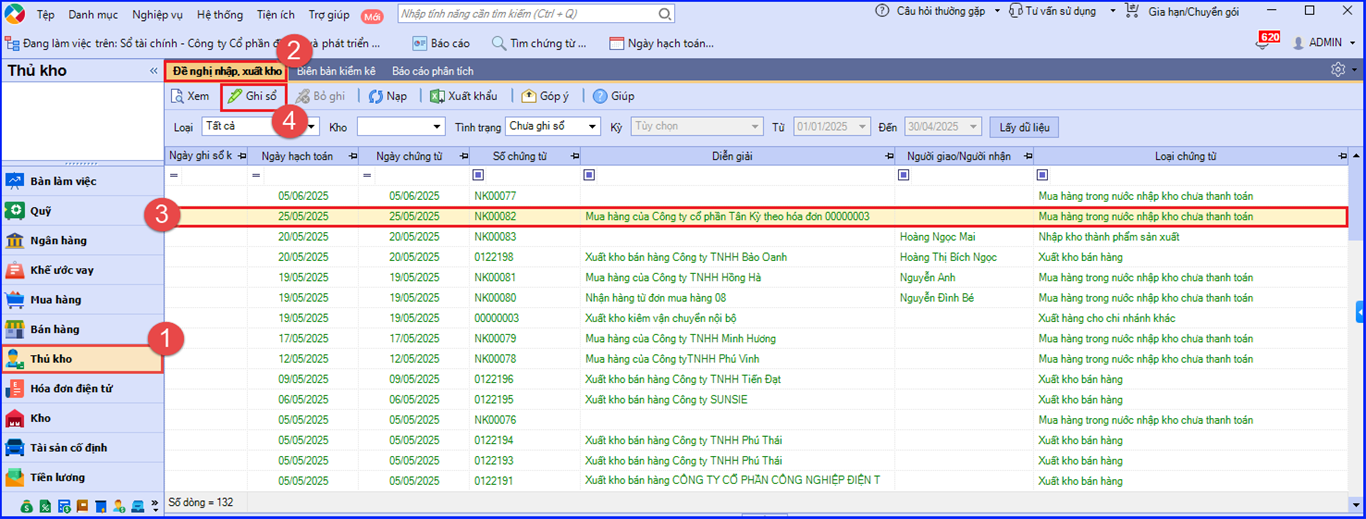Click the Ghi sổ pen icon
The image size is (1366, 519).
(234, 96)
